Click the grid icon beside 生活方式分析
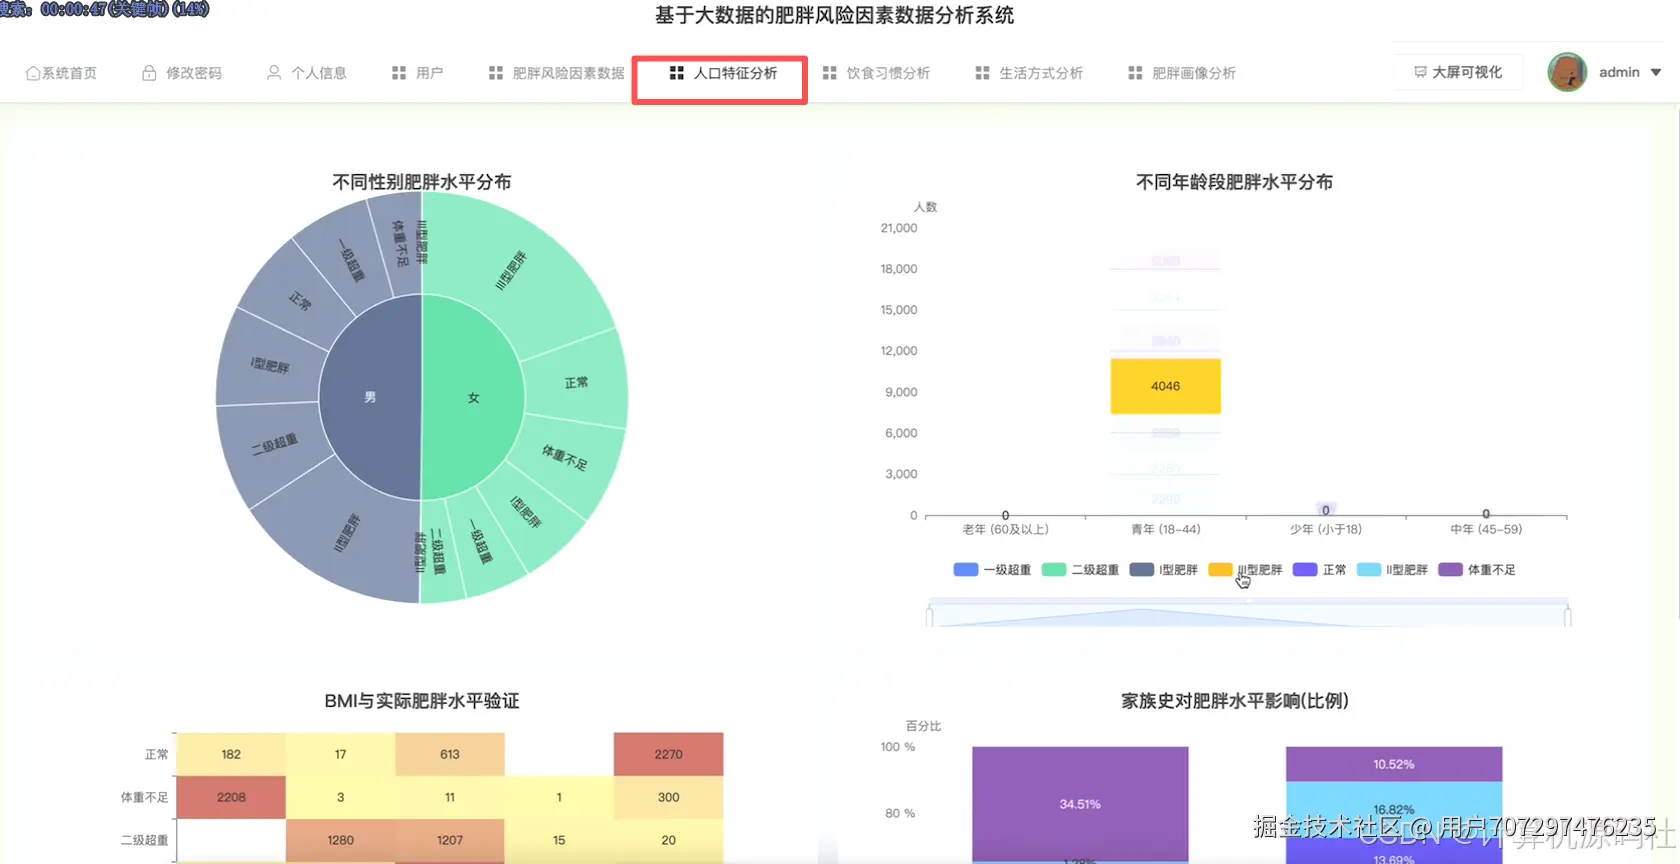 [983, 73]
